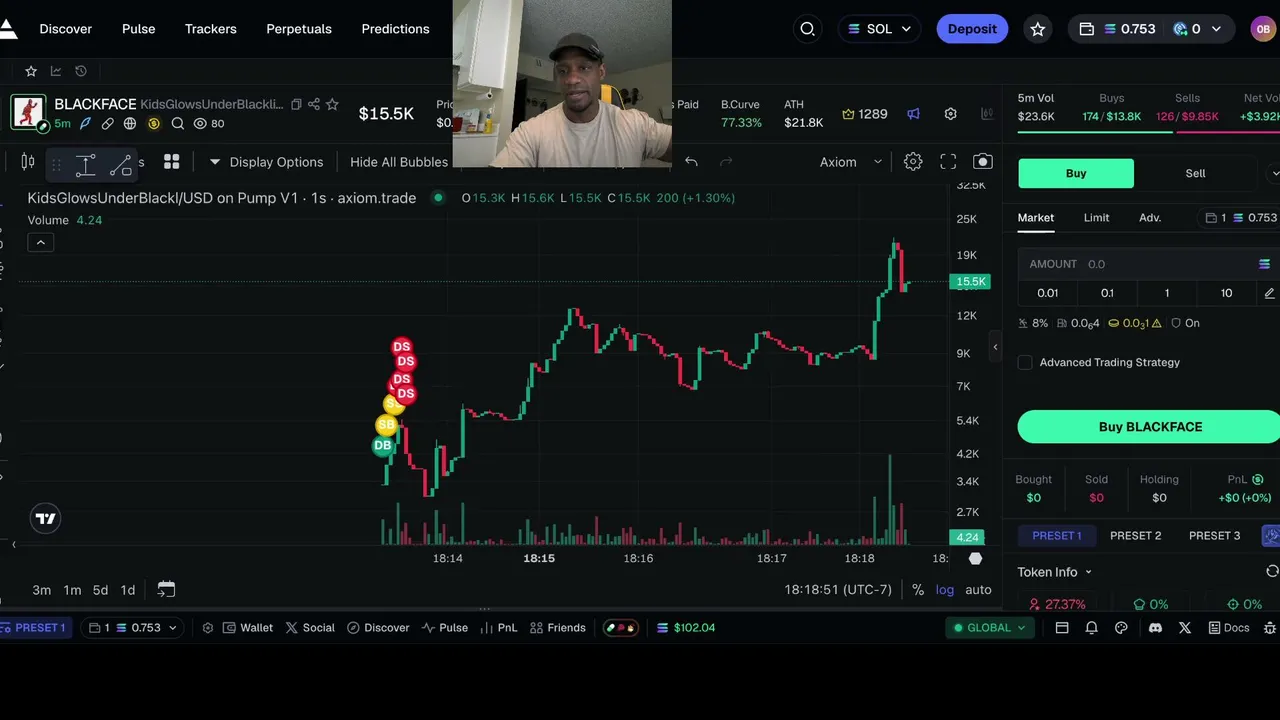1280x720 pixels.
Task: Undo the last chart action
Action: [x=691, y=162]
